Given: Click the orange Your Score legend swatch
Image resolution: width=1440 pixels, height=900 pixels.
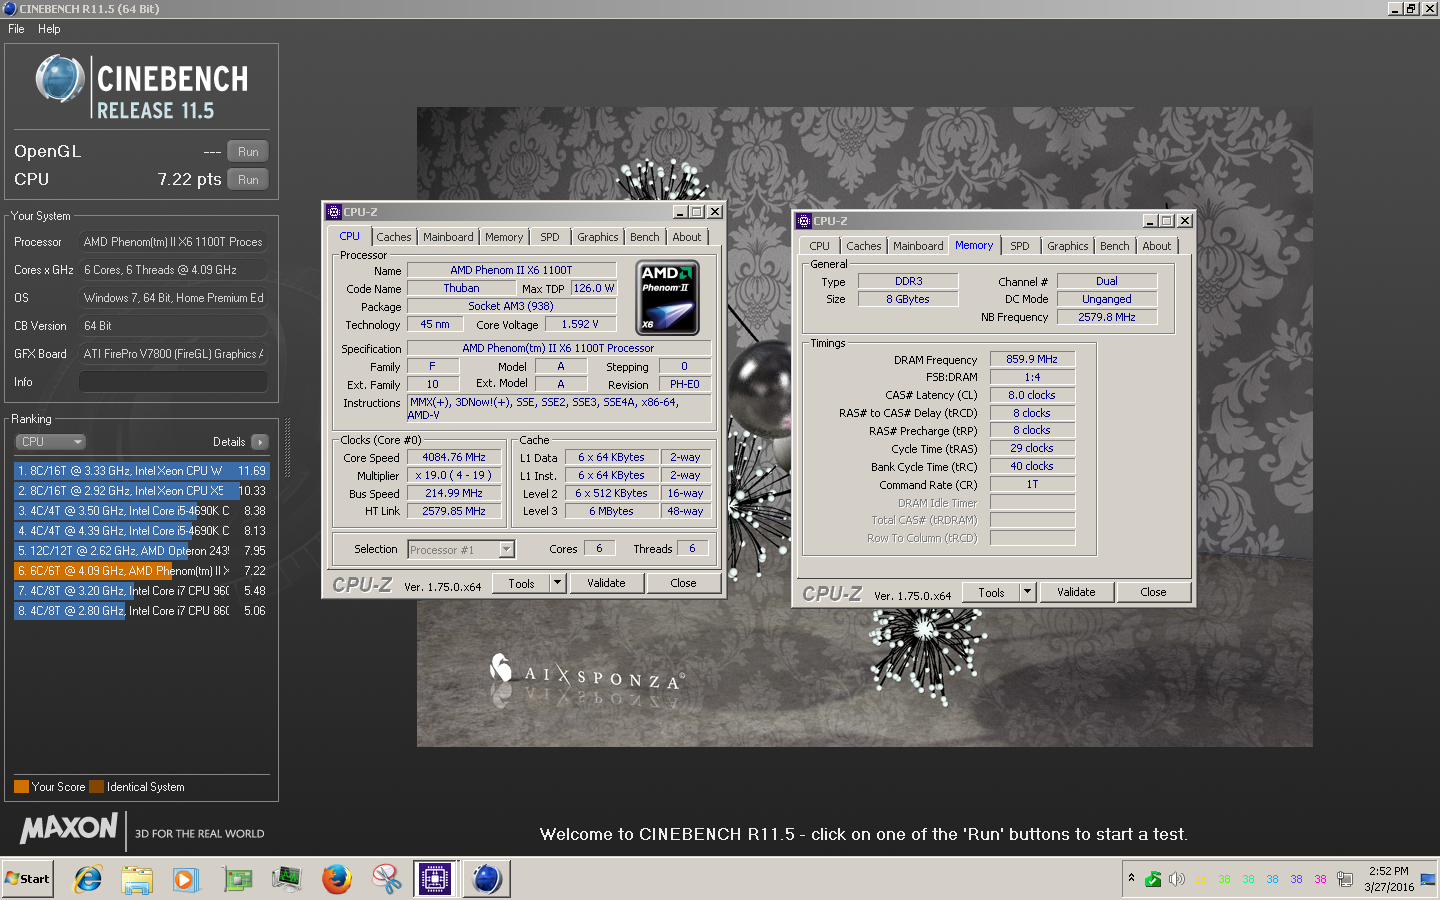Looking at the screenshot, I should pos(21,787).
